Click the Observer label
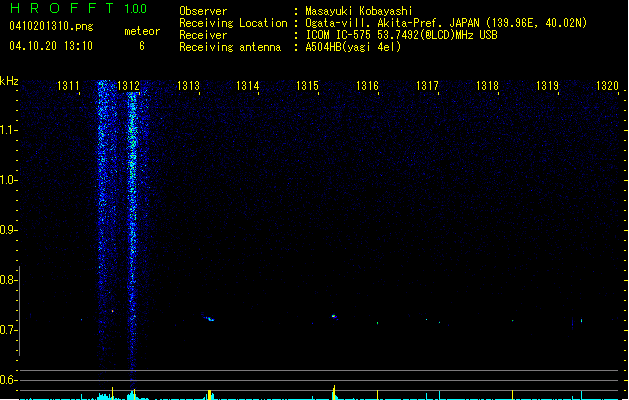This screenshot has height=400, width=629. click(203, 11)
